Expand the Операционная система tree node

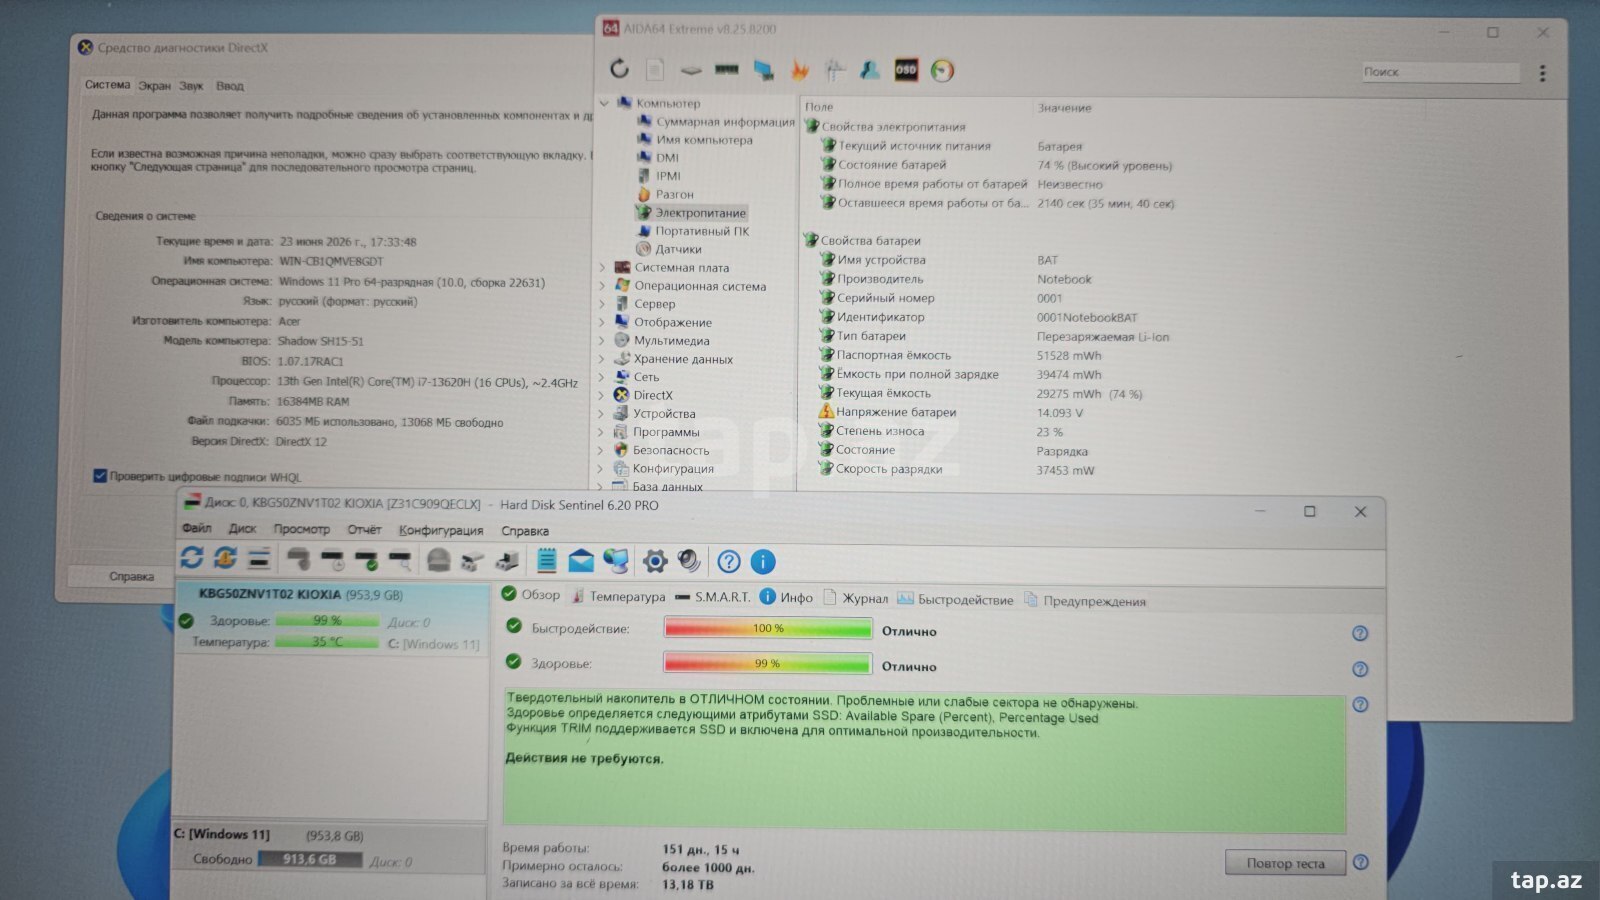(602, 285)
